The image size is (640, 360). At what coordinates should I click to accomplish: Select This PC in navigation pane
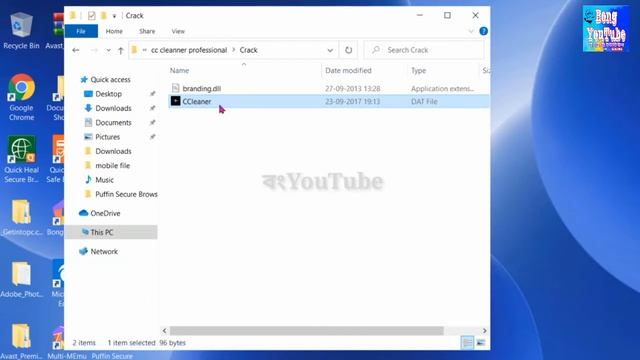tap(111, 232)
